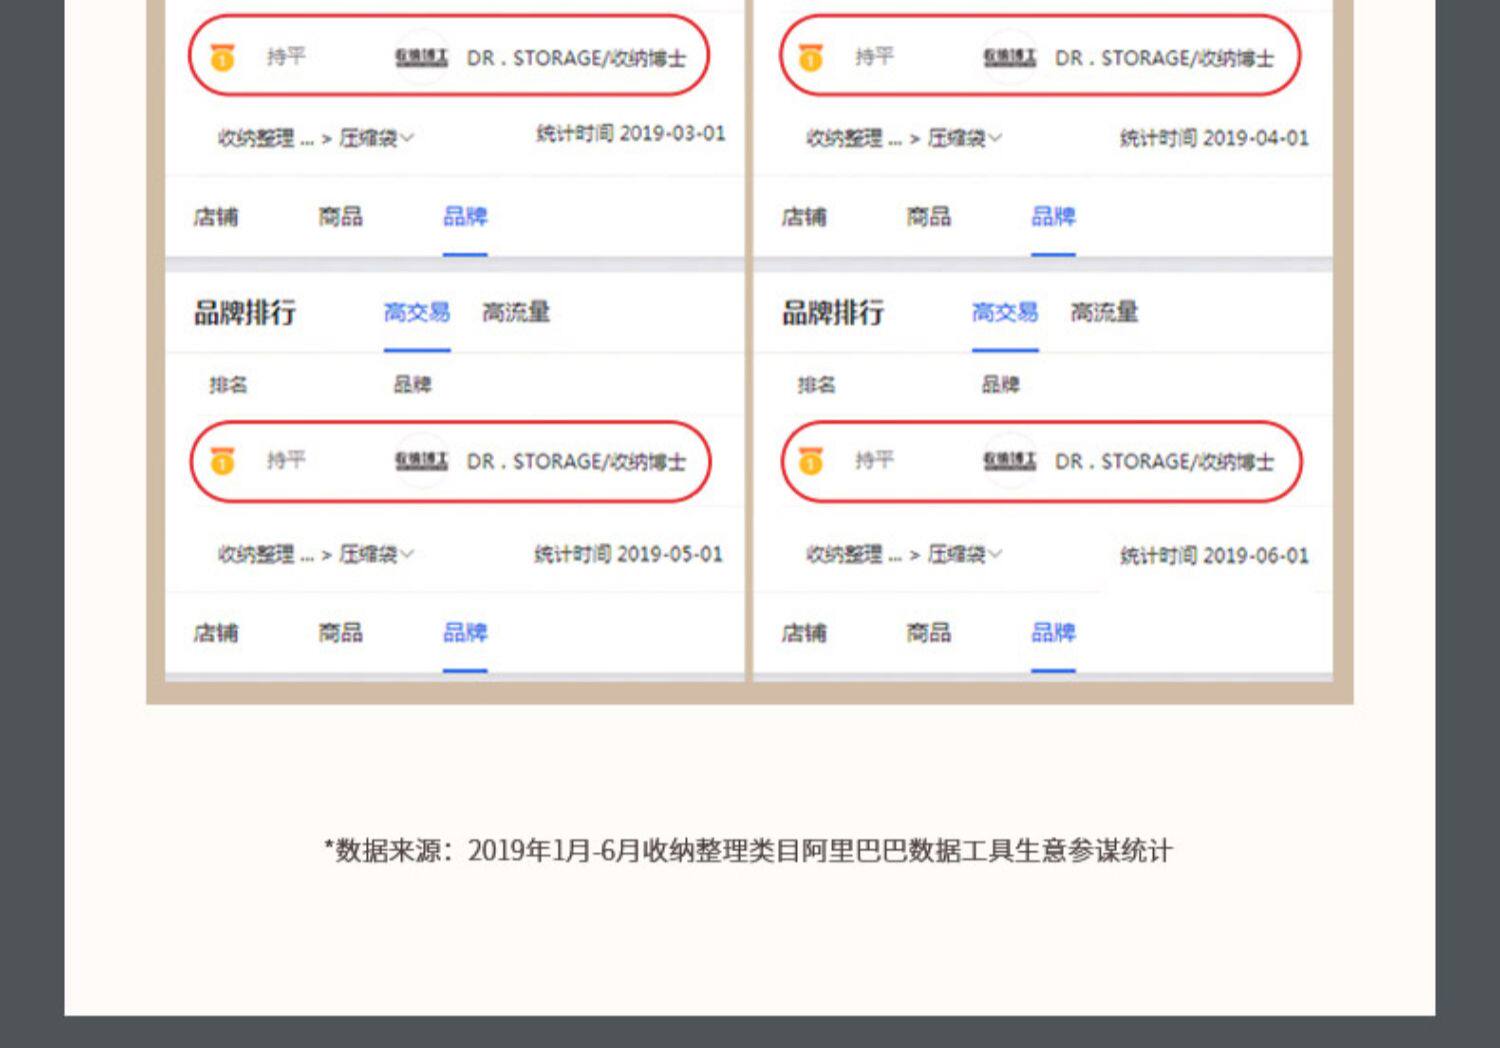The width and height of the screenshot is (1500, 1048).
Task: Click DR. STORAGE/收纳博士 above the 2019-05-01 date
Action: [x=576, y=461]
